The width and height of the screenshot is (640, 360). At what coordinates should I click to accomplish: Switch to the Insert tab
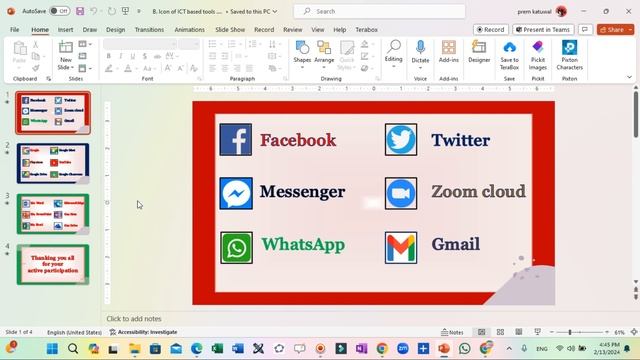pos(65,29)
